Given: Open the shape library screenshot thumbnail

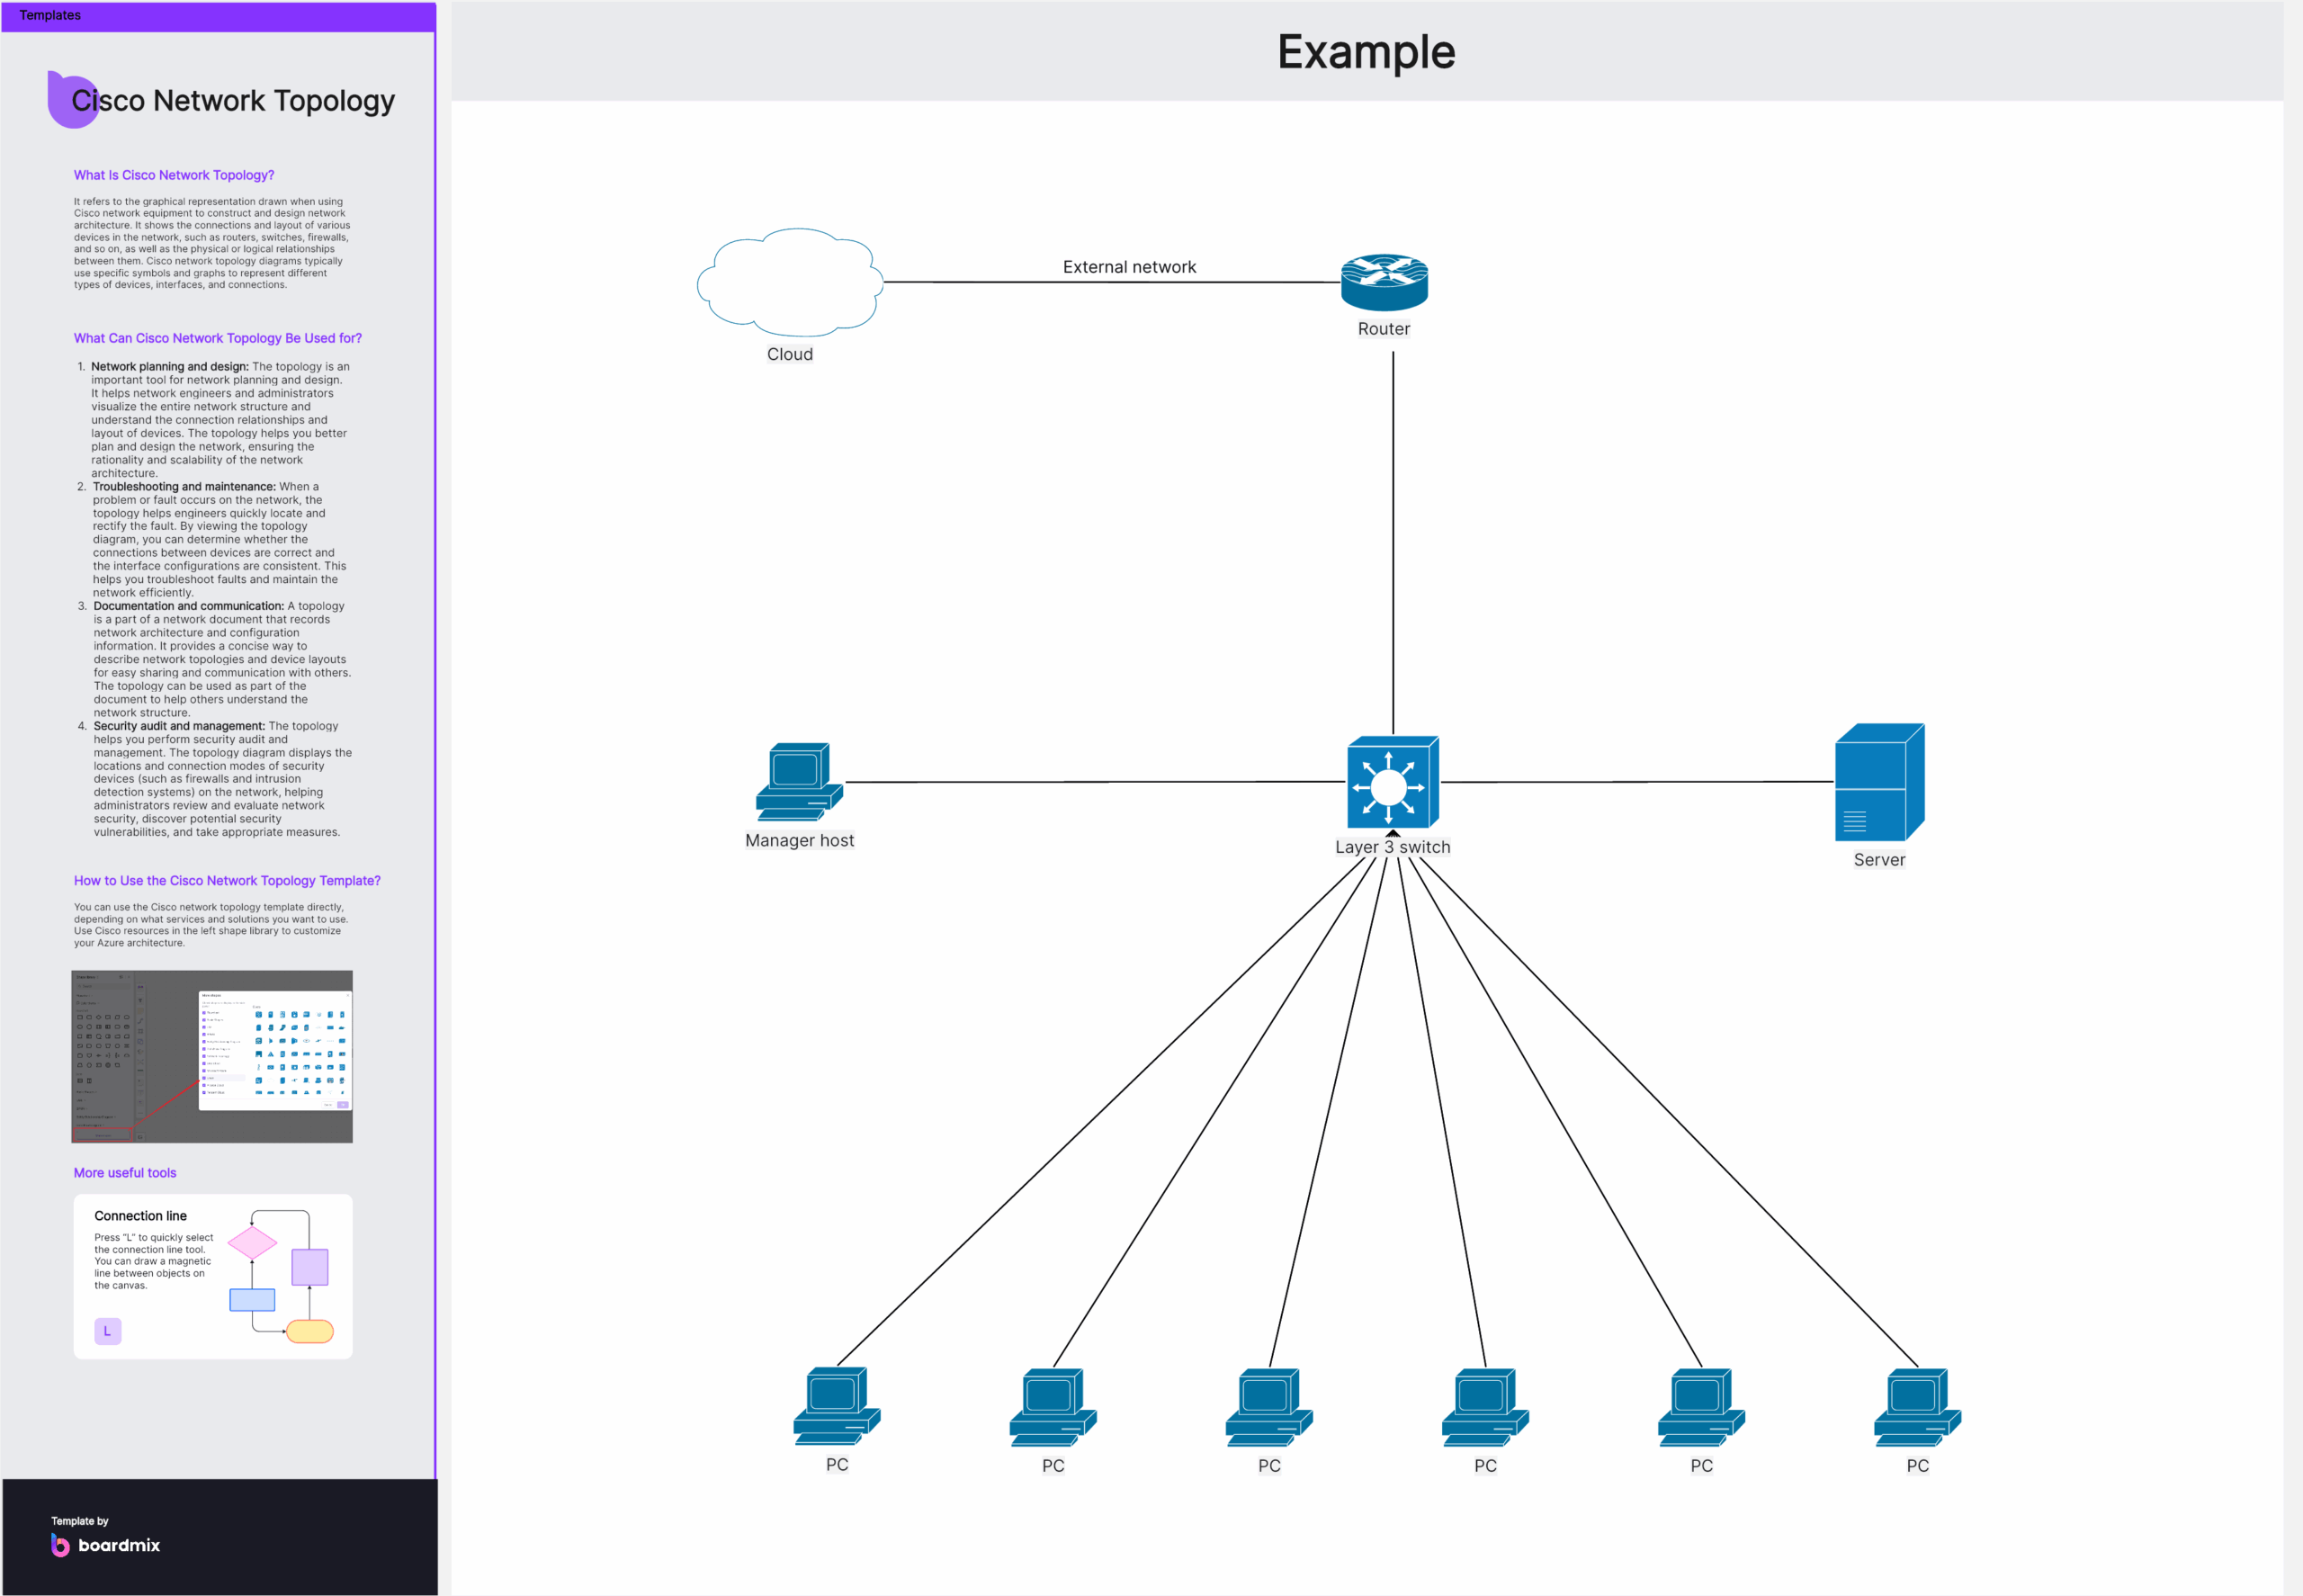Looking at the screenshot, I should [x=212, y=1056].
